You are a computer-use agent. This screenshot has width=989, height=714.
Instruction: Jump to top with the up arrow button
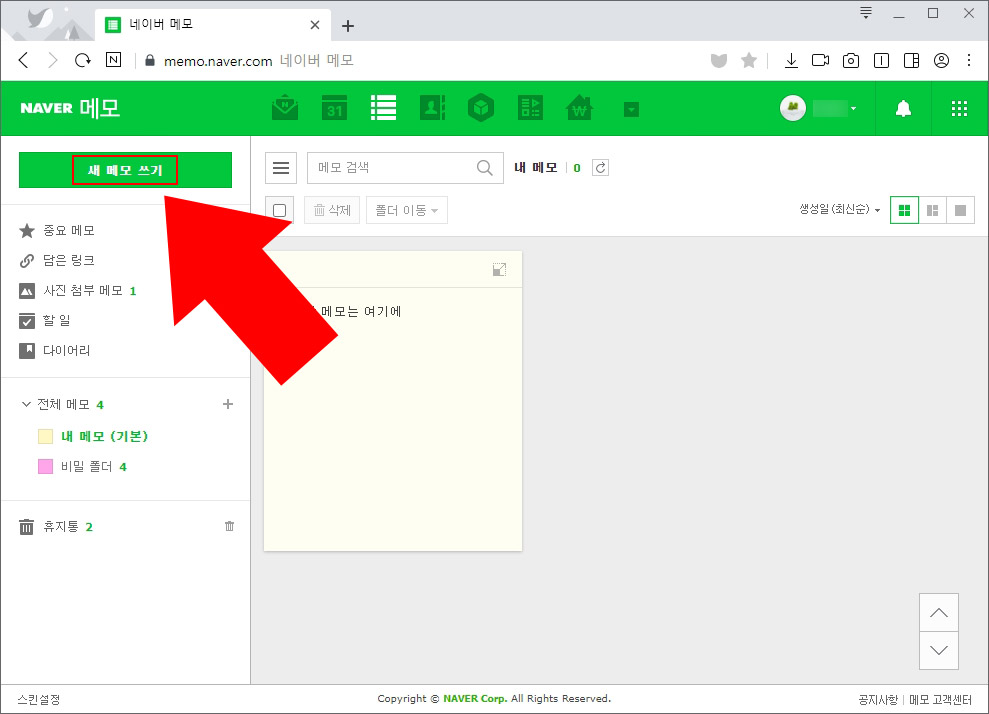tap(939, 612)
